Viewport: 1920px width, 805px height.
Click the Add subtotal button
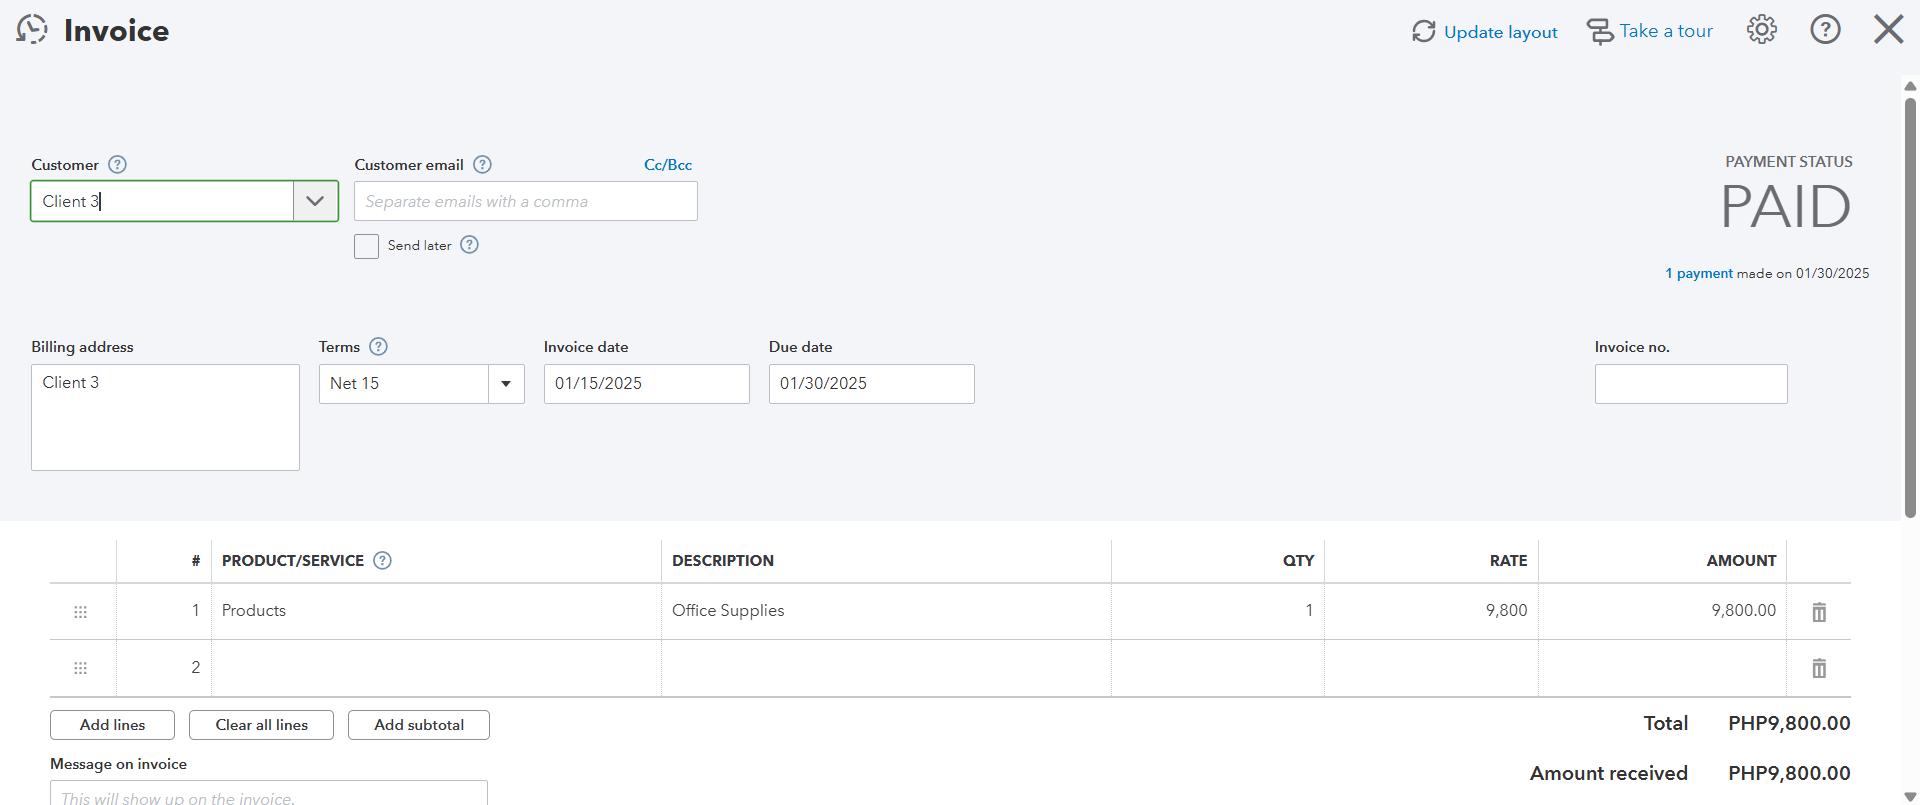coord(419,725)
